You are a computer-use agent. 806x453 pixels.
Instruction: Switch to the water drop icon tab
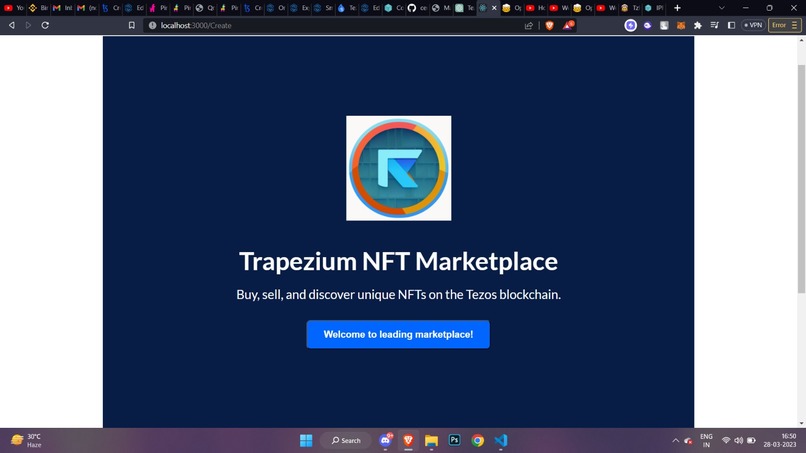pyautogui.click(x=346, y=8)
